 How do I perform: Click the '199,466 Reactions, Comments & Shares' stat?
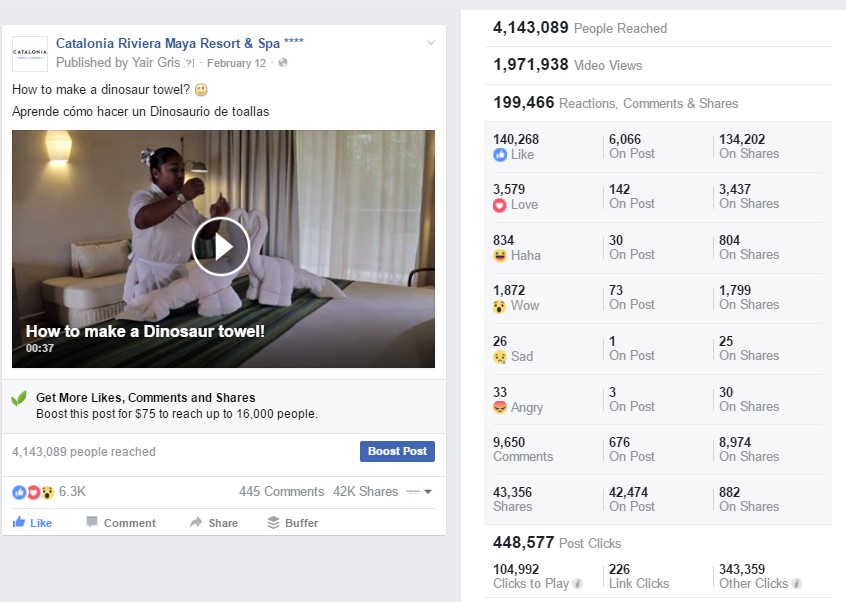point(616,102)
